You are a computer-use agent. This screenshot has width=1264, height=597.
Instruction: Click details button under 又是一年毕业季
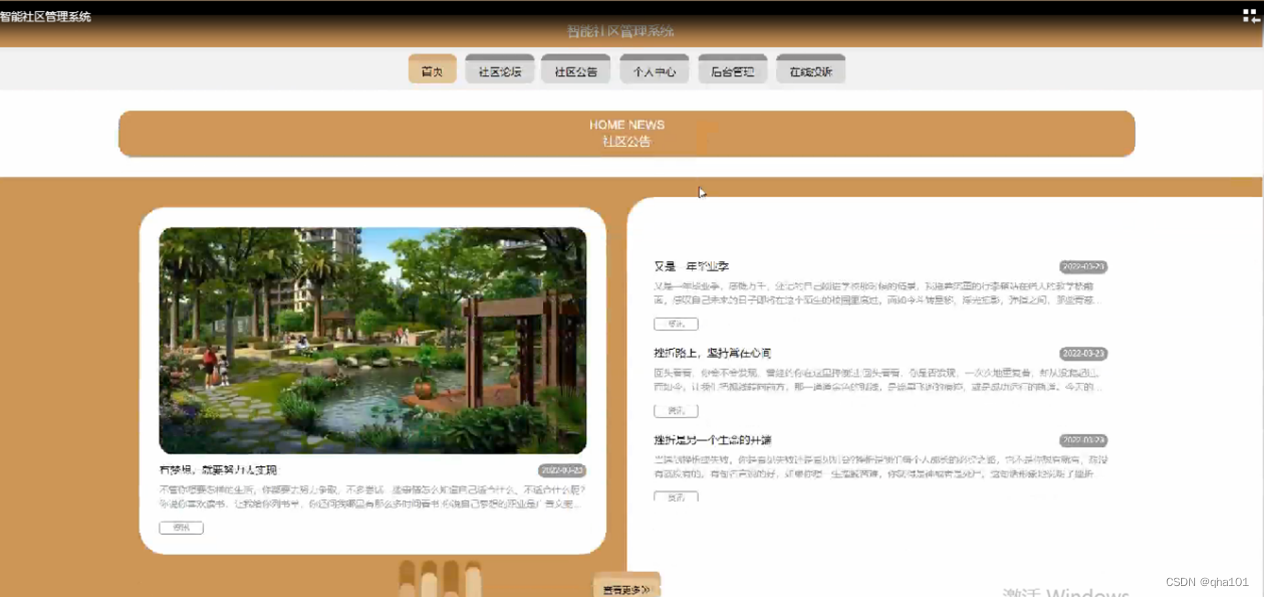[x=676, y=324]
